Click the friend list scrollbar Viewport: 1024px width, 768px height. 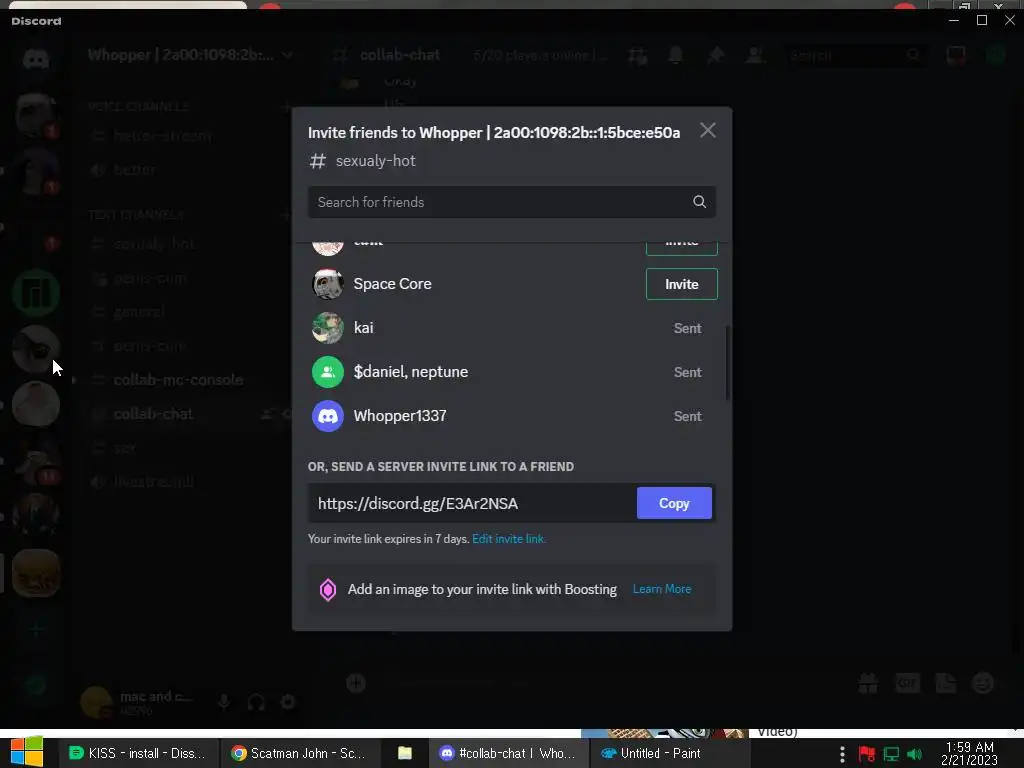[728, 362]
